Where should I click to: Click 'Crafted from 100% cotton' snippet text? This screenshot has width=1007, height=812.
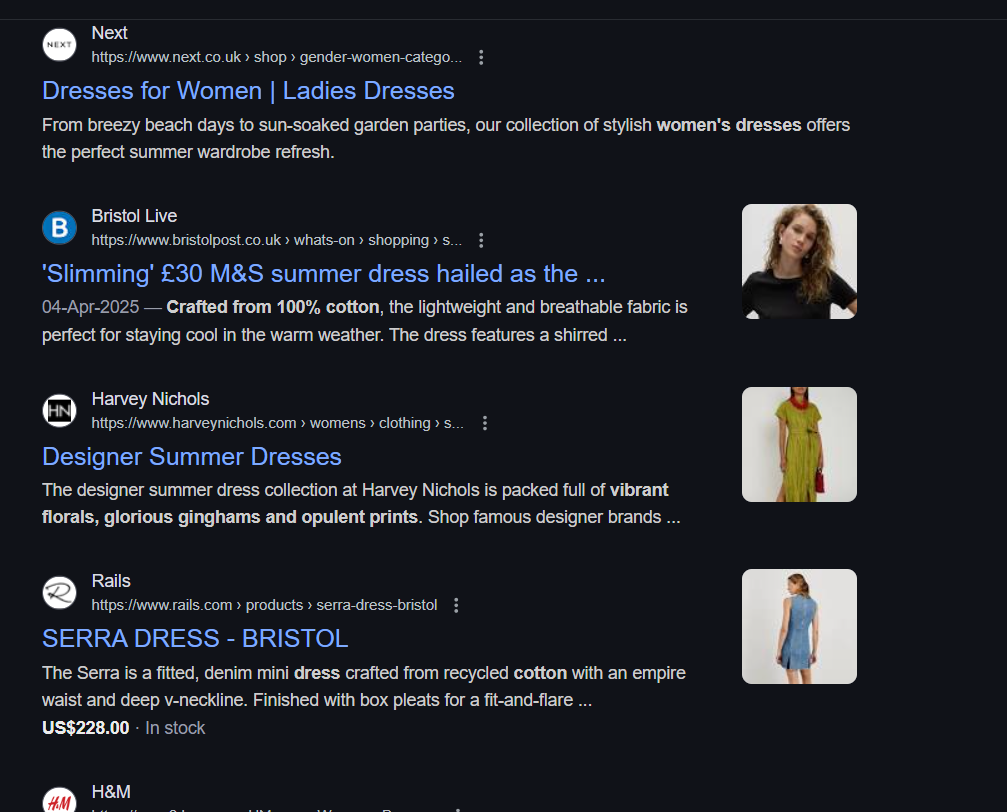tap(273, 307)
